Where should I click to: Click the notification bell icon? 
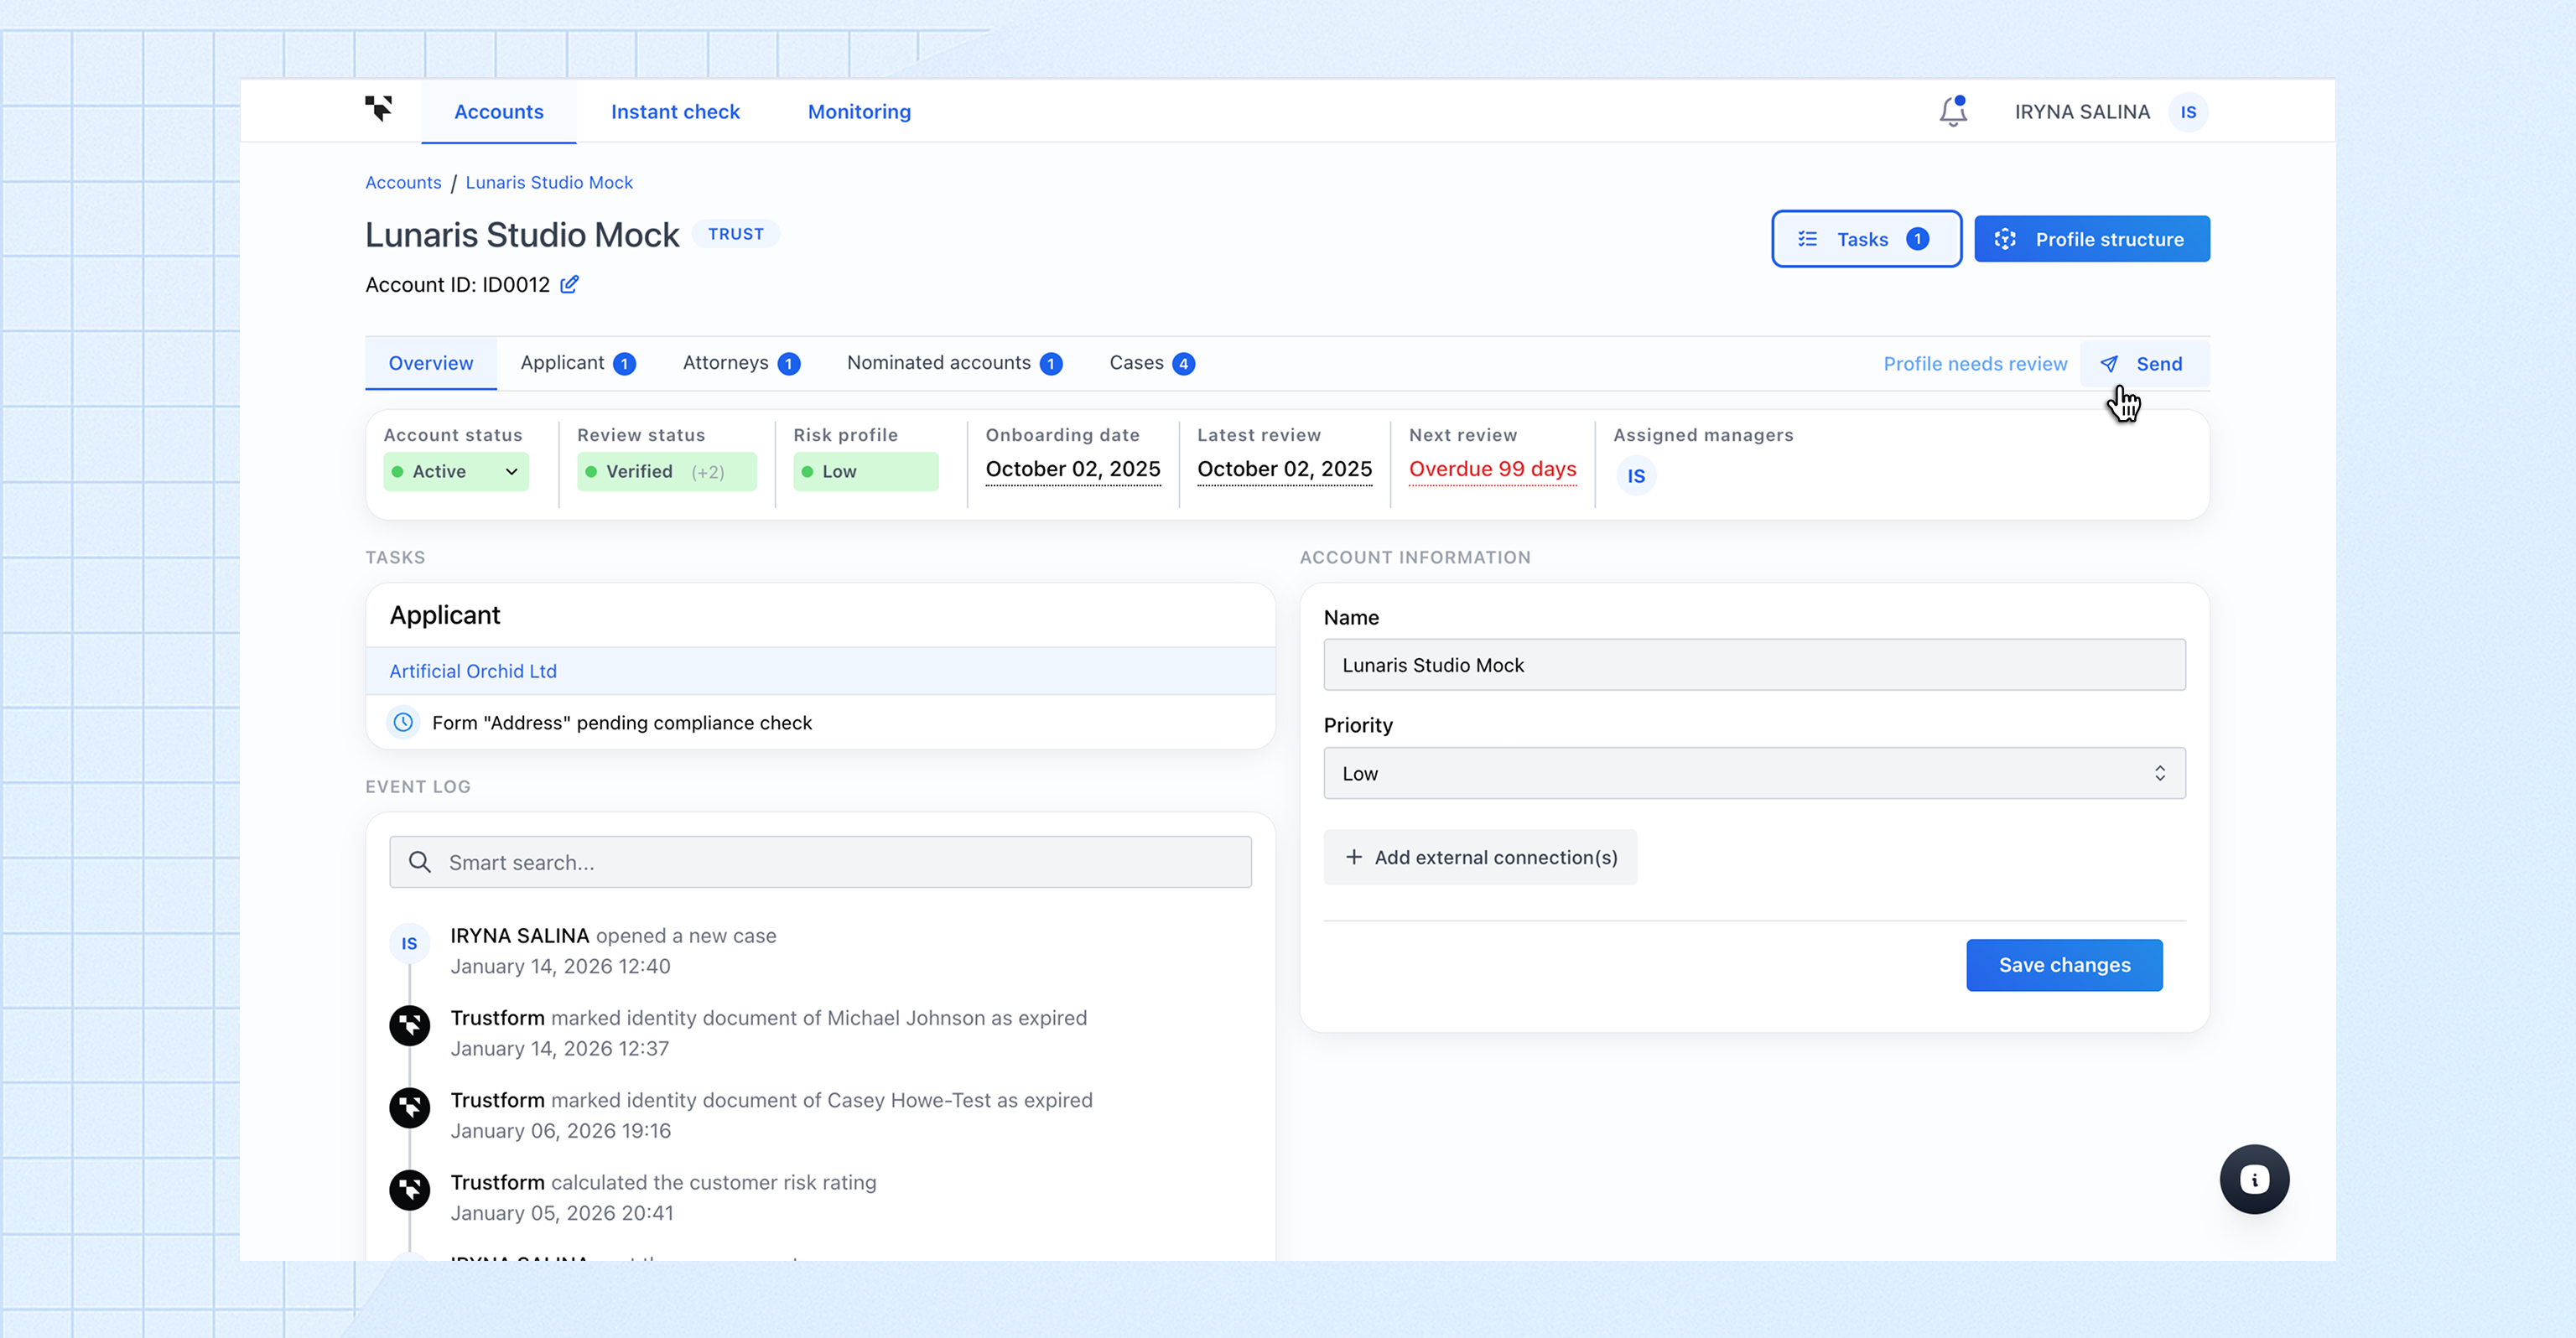coord(1952,111)
